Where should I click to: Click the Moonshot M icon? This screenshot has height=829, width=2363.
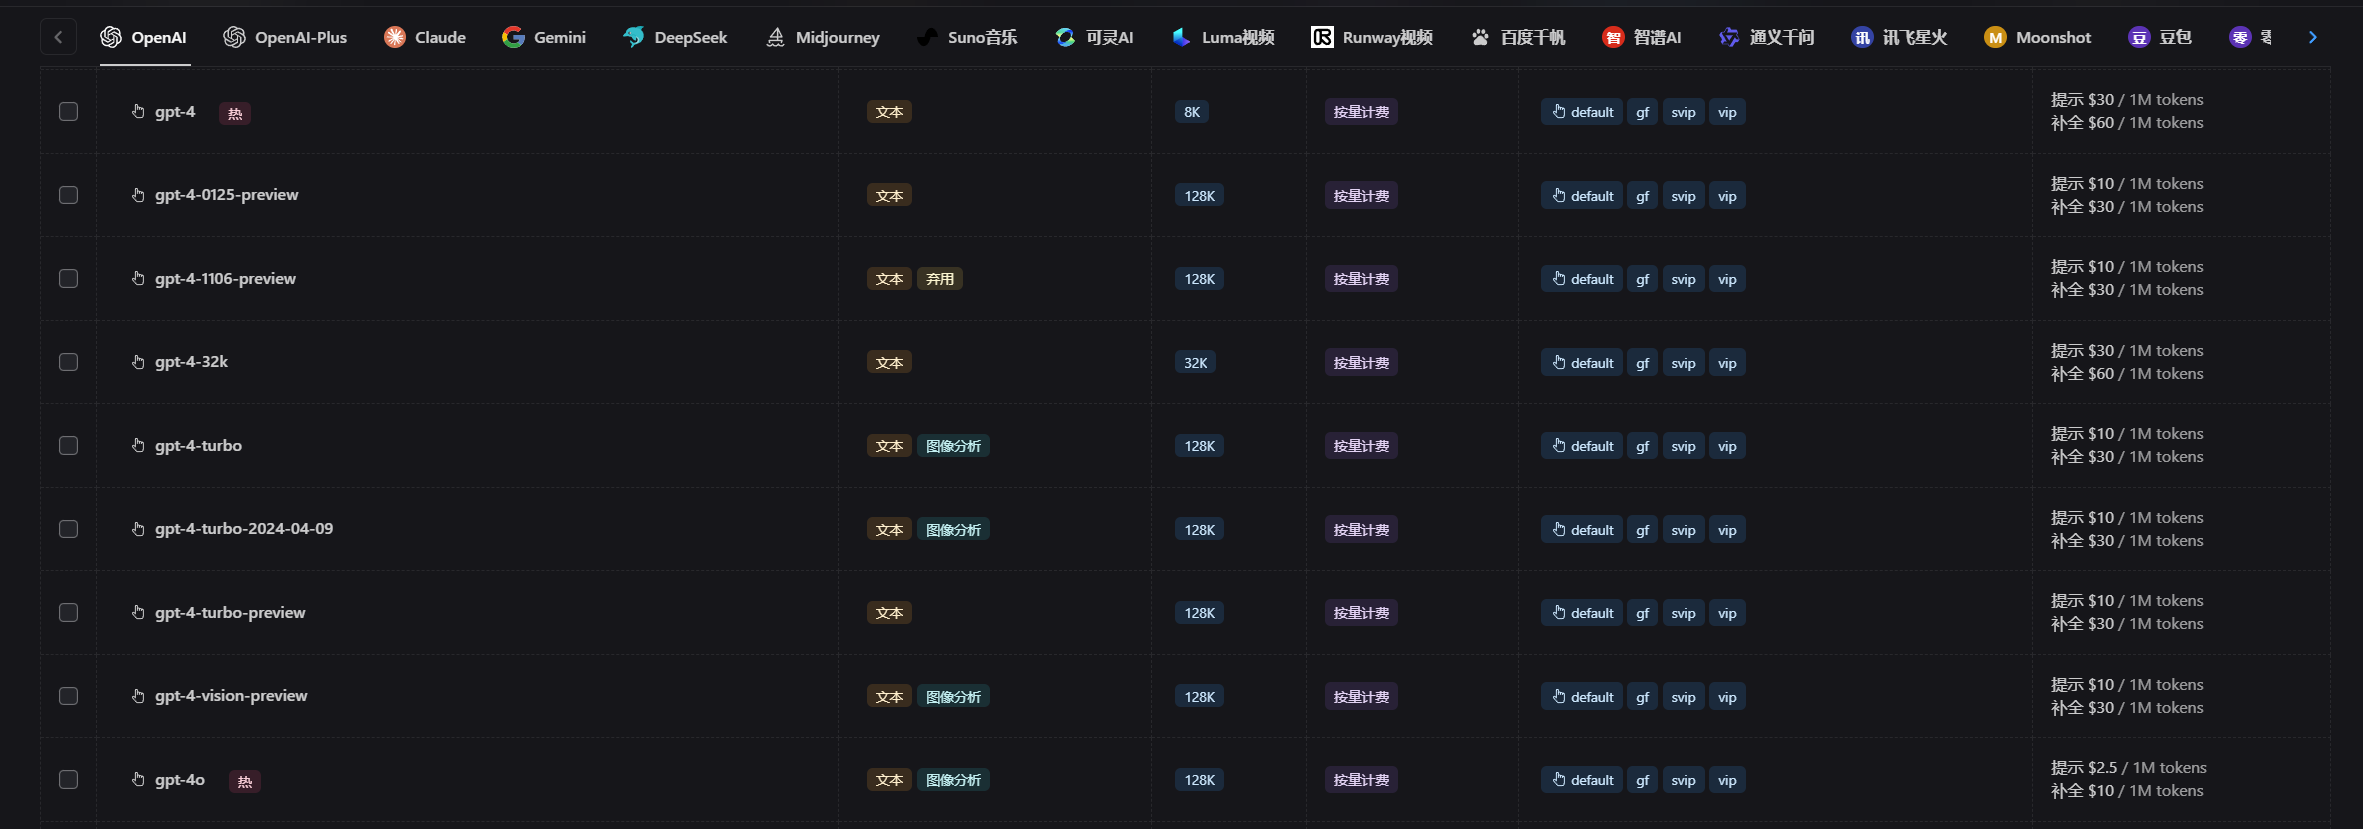click(1995, 37)
